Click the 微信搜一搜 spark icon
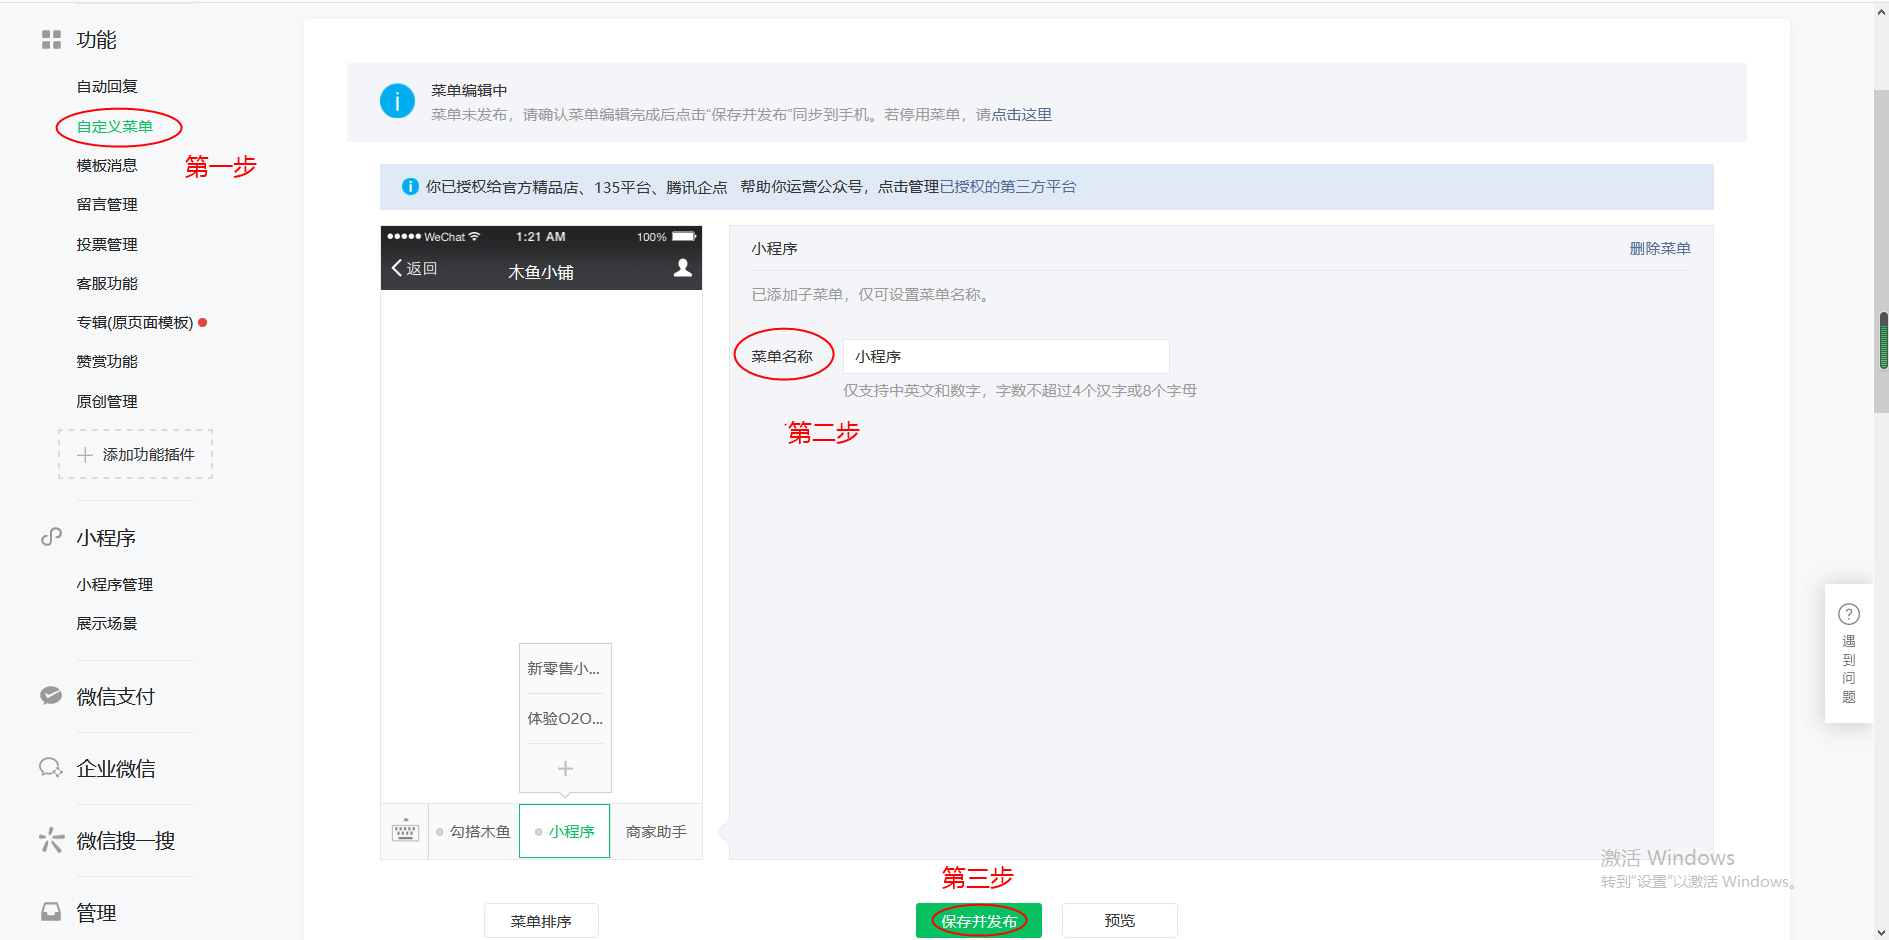The height and width of the screenshot is (940, 1889). click(x=51, y=840)
